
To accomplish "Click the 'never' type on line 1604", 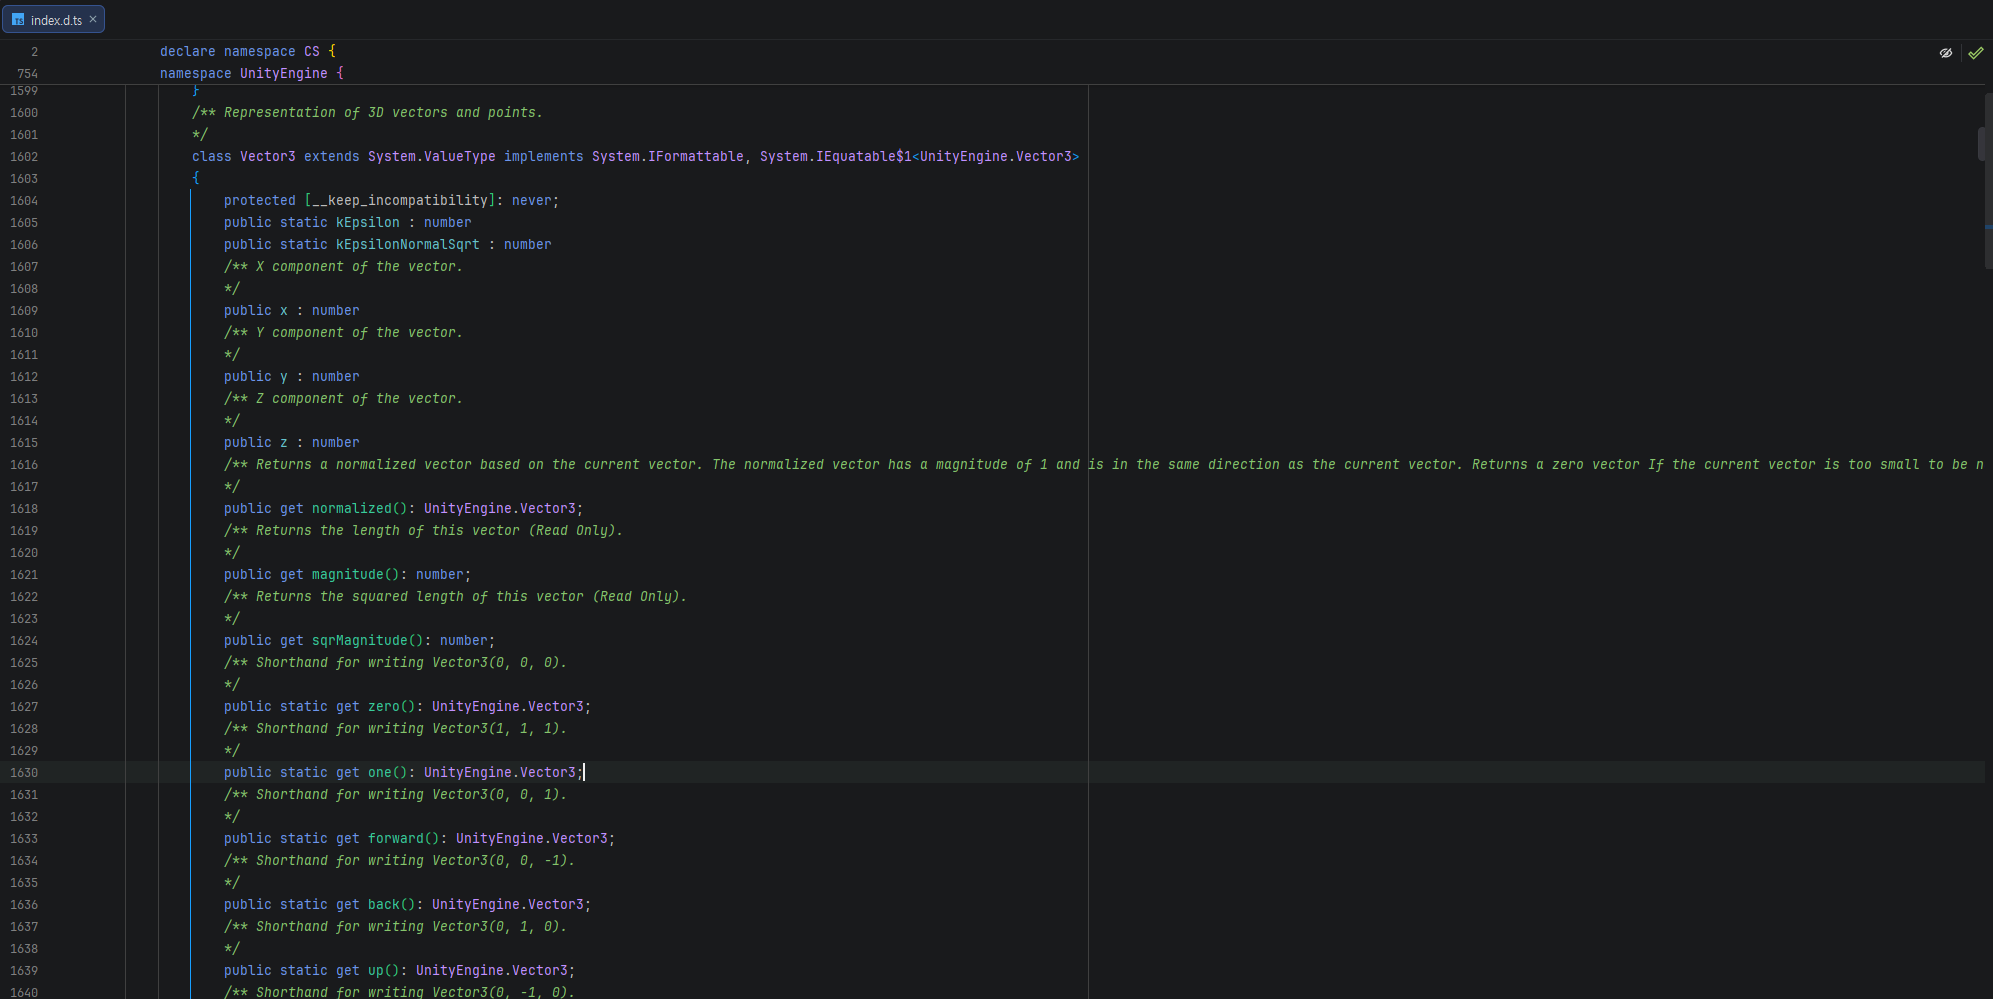I will (532, 201).
